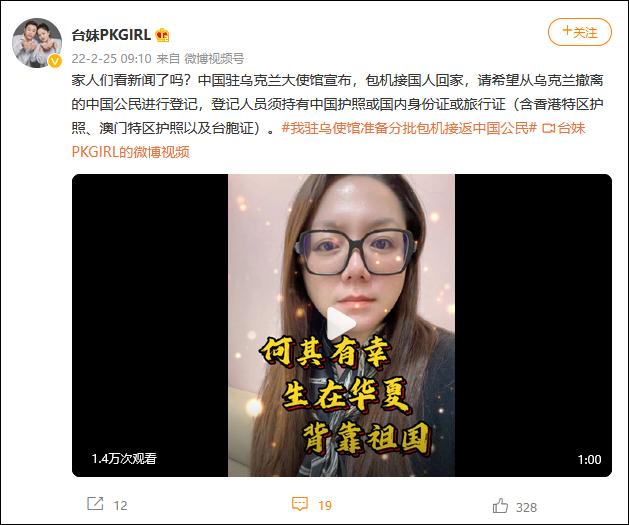Click the crown membership icon beside the username

tap(162, 35)
